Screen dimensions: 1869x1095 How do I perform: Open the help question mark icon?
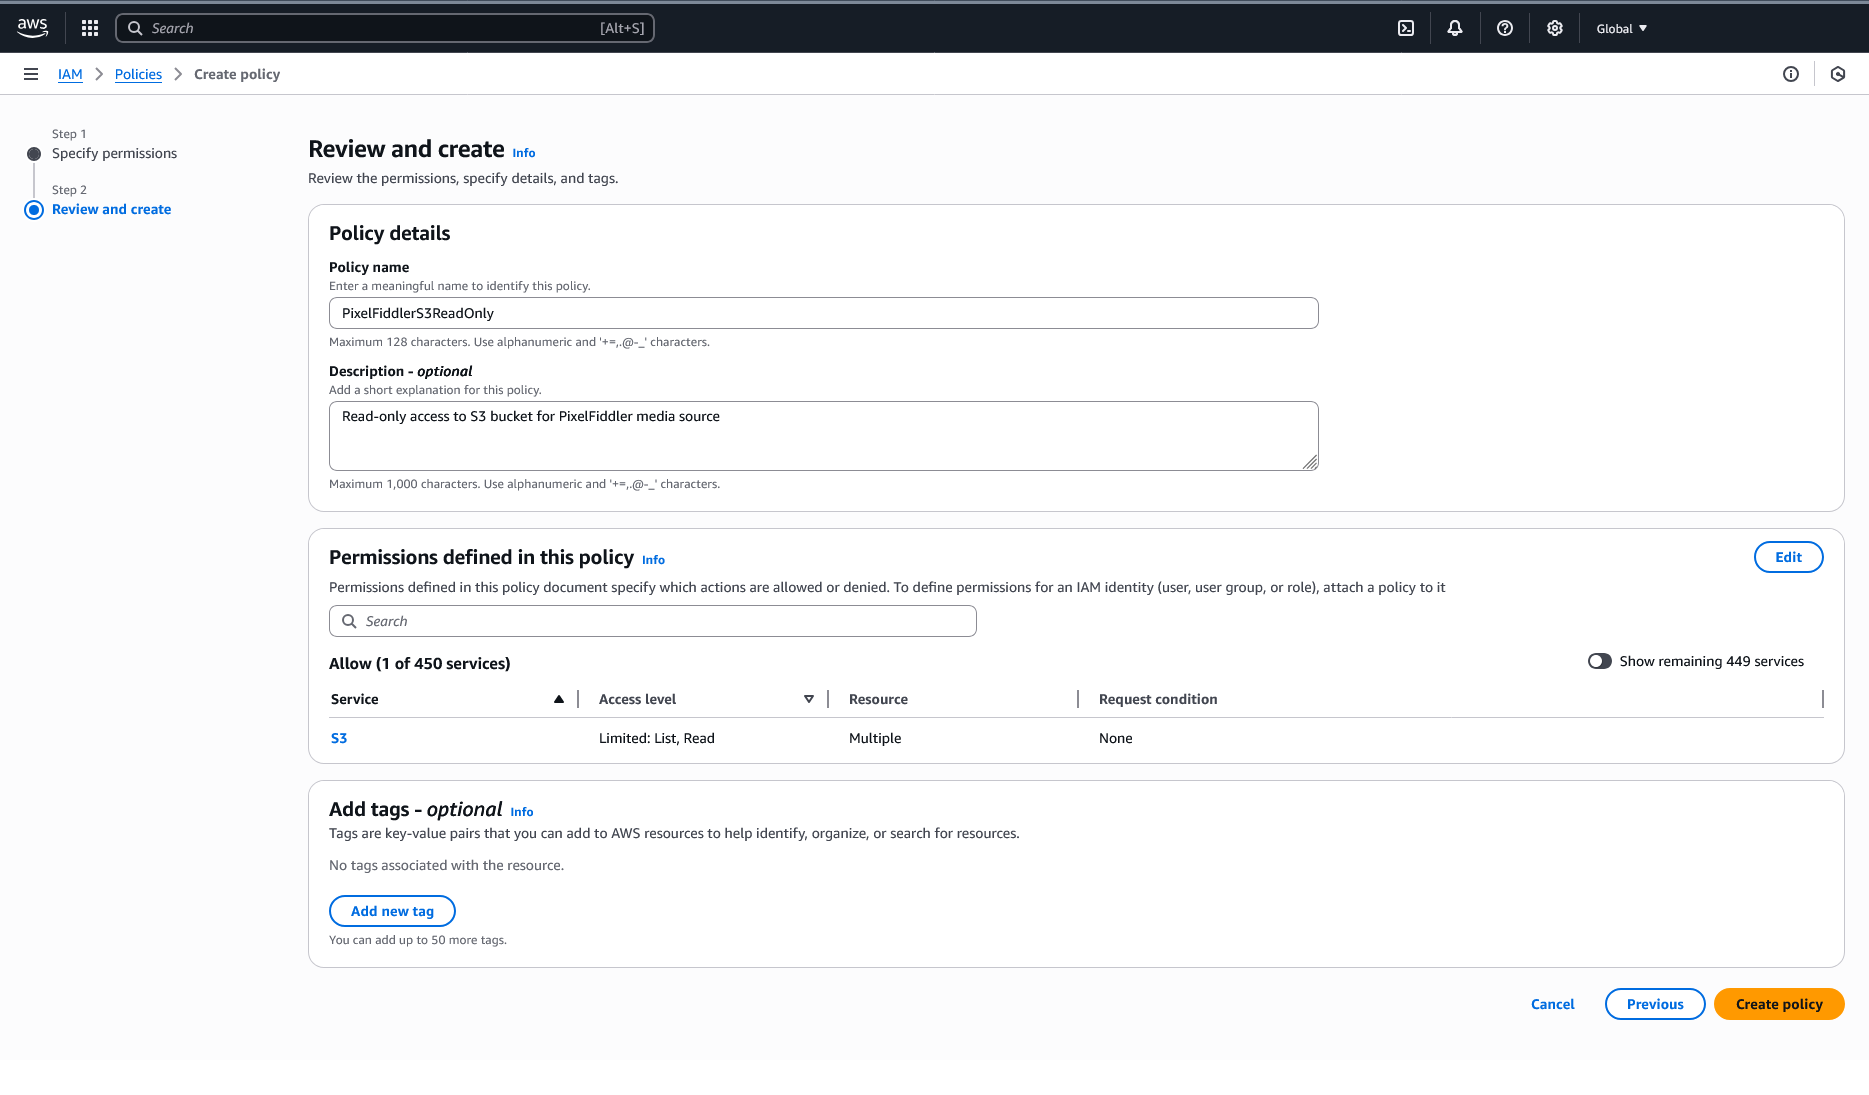(1505, 28)
